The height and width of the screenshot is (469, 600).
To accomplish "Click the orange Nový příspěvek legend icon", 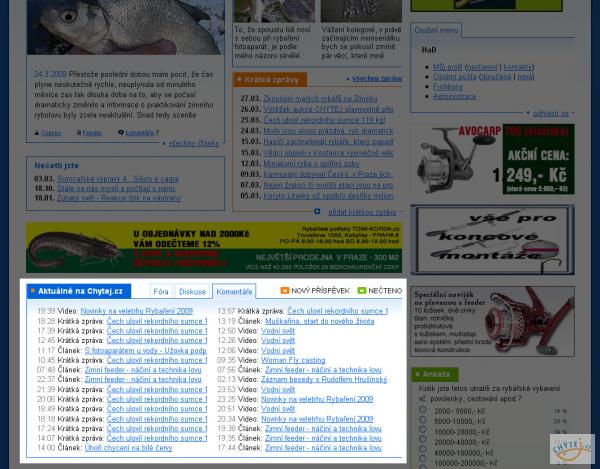I will pyautogui.click(x=285, y=291).
